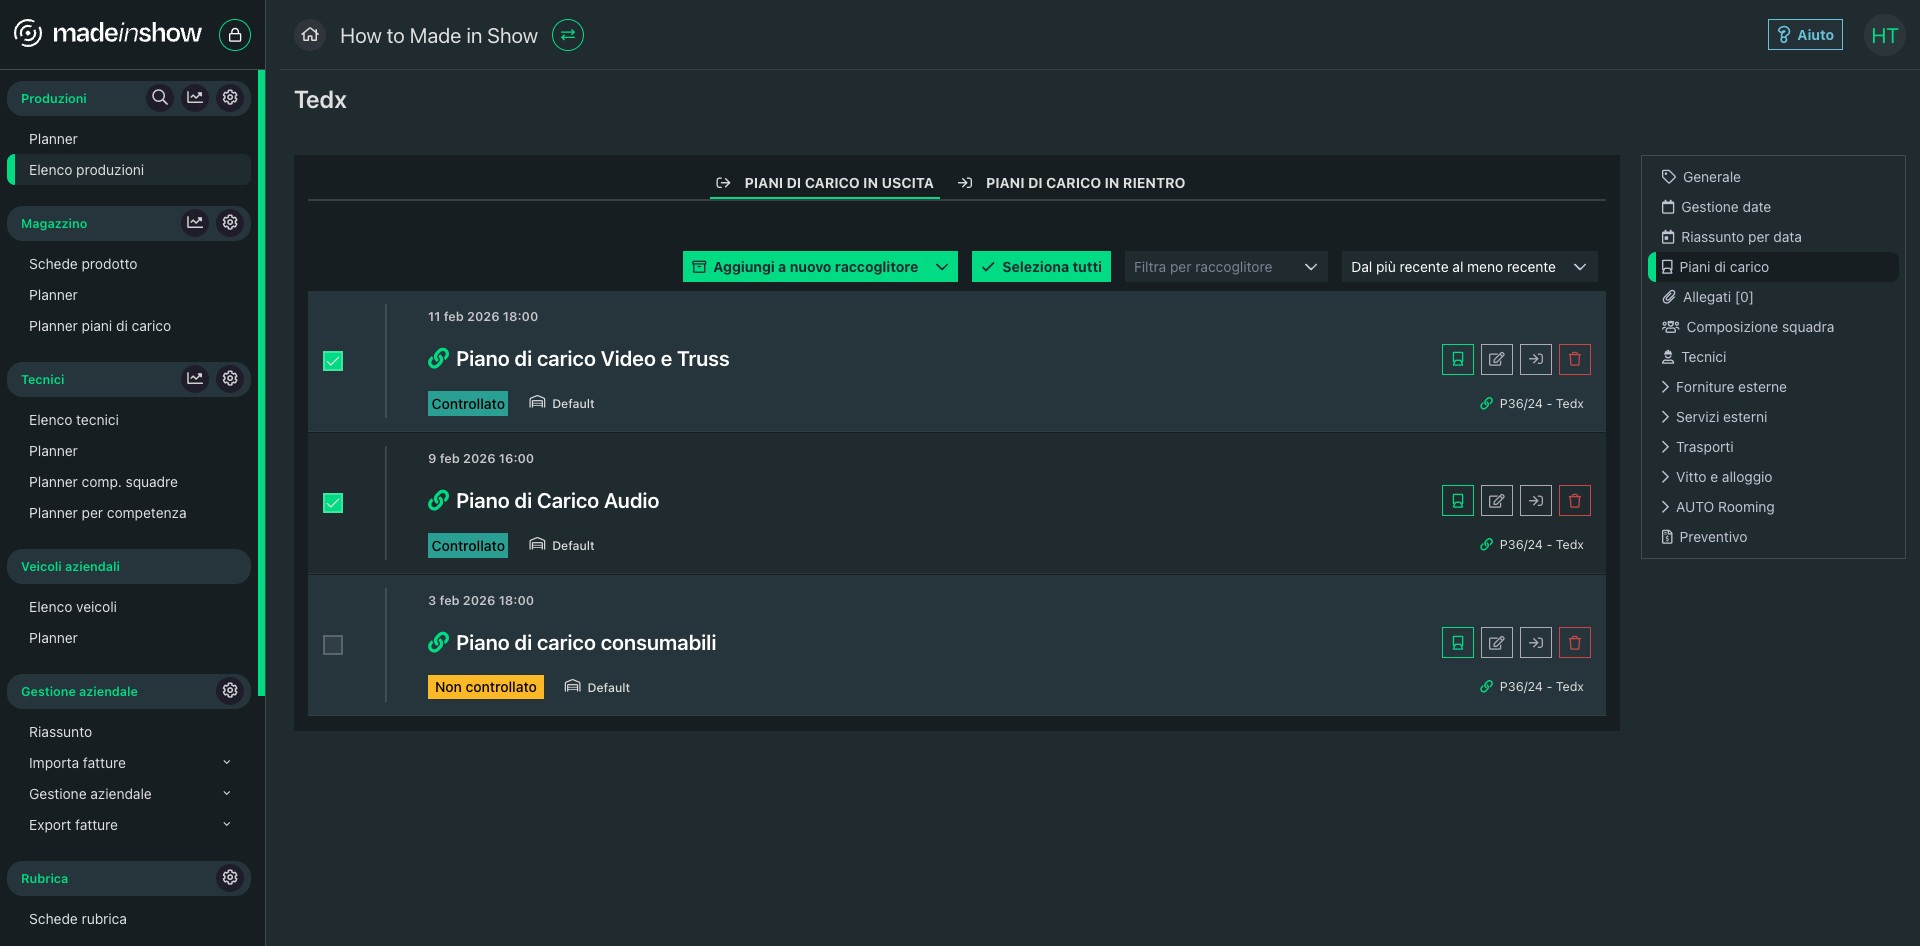This screenshot has height=946, width=1920.
Task: Click the Aiuto help button
Action: 1805,35
